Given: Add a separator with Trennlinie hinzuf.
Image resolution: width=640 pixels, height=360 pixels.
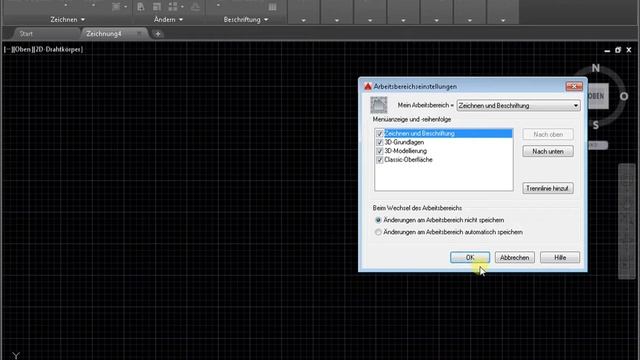Looking at the screenshot, I should pos(548,188).
